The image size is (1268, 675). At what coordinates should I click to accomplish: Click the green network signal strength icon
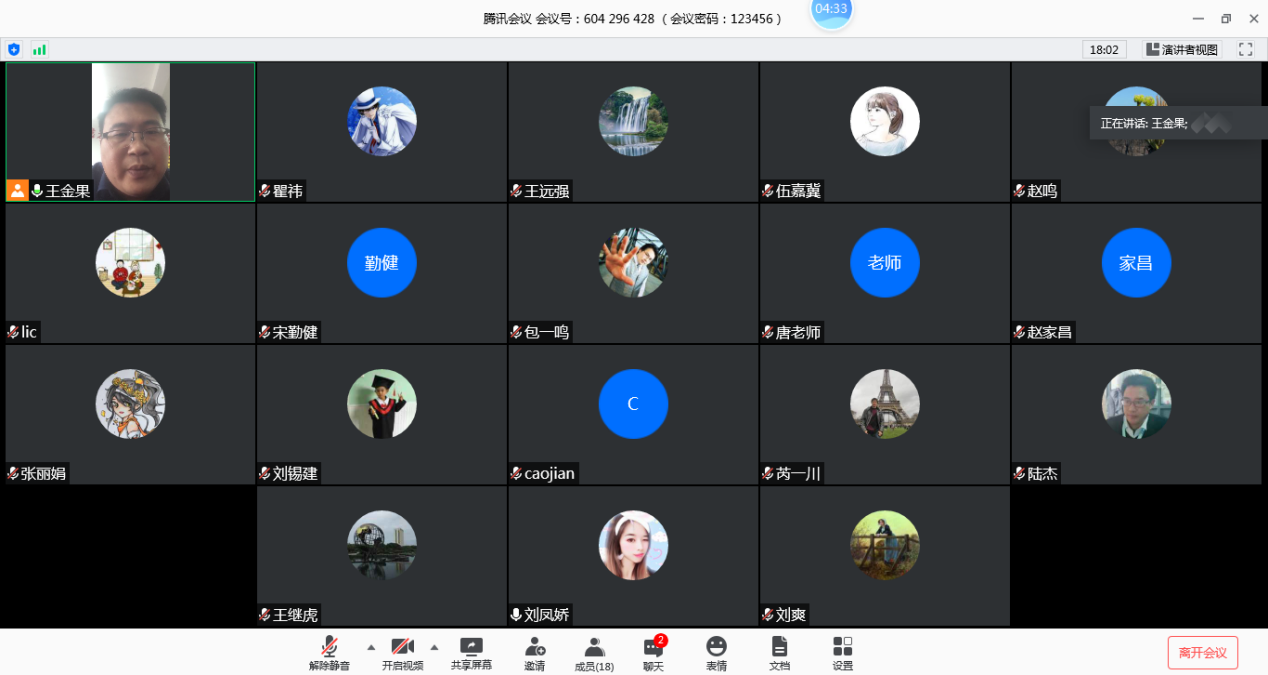39,49
